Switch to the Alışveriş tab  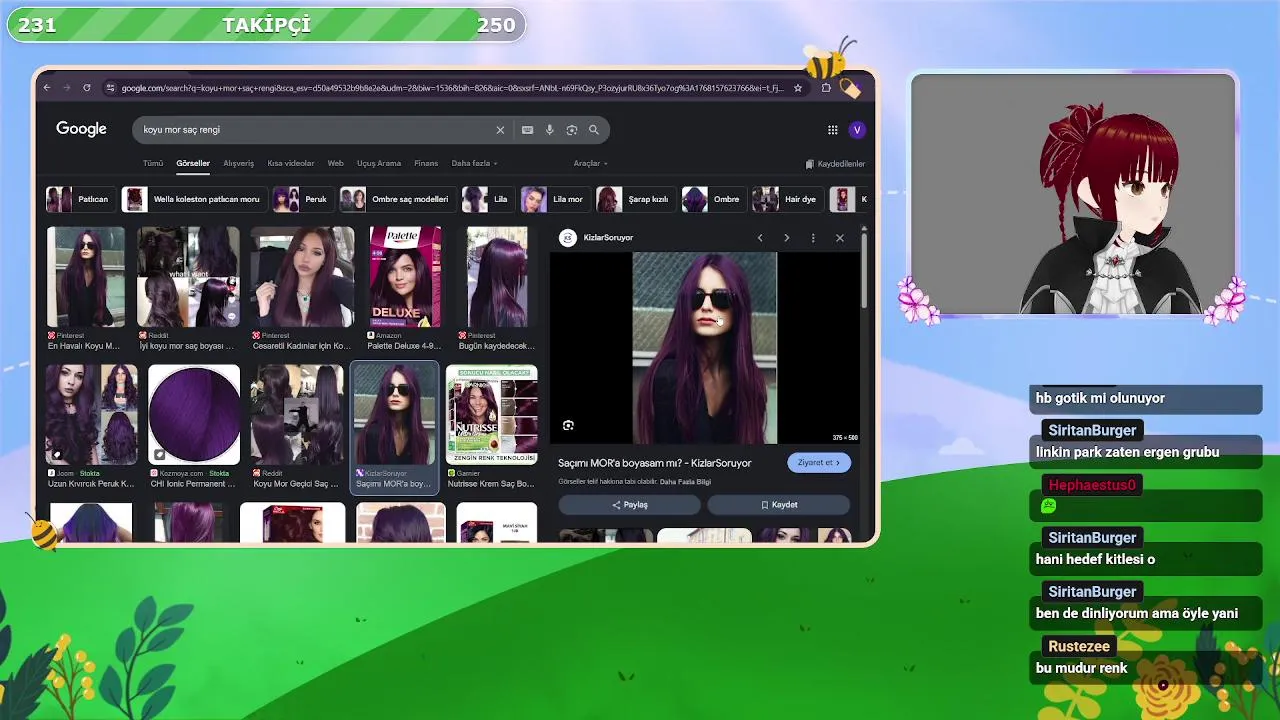tap(238, 163)
